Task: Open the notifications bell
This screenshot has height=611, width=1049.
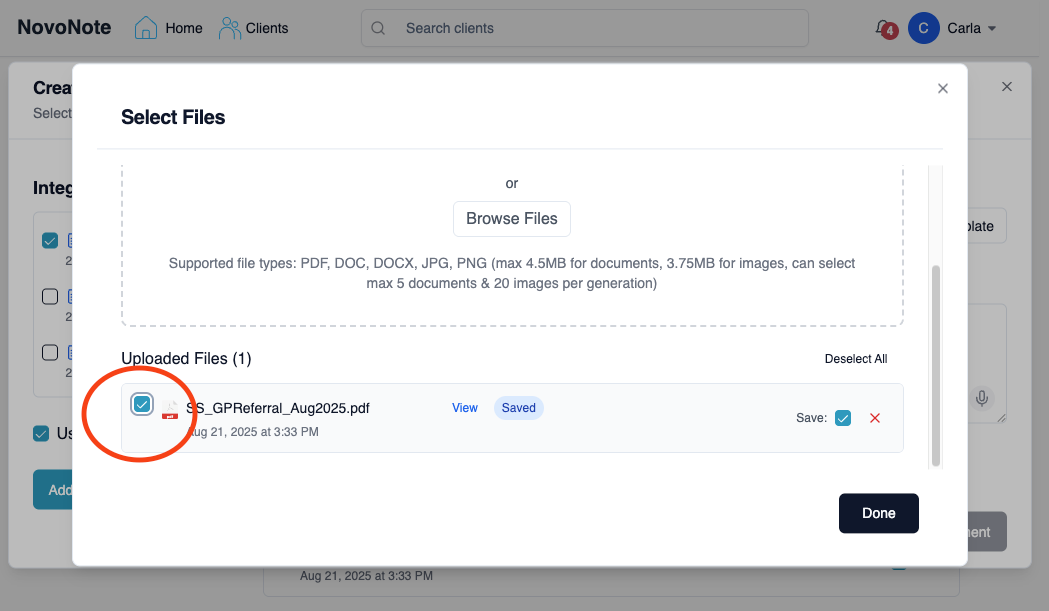Action: click(x=882, y=28)
